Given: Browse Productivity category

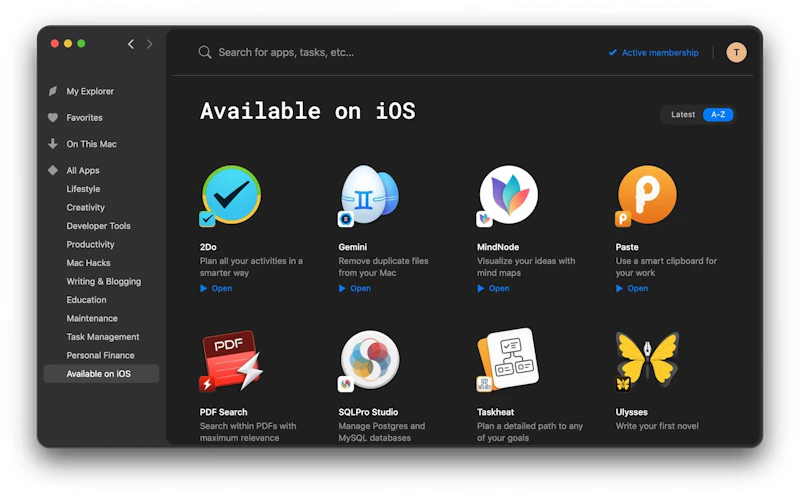Looking at the screenshot, I should [90, 244].
